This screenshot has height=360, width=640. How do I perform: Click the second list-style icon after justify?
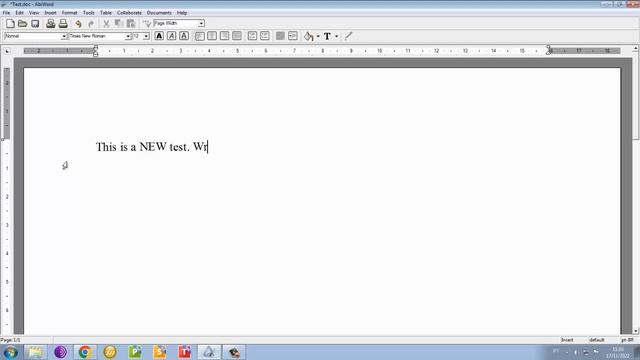[264, 36]
